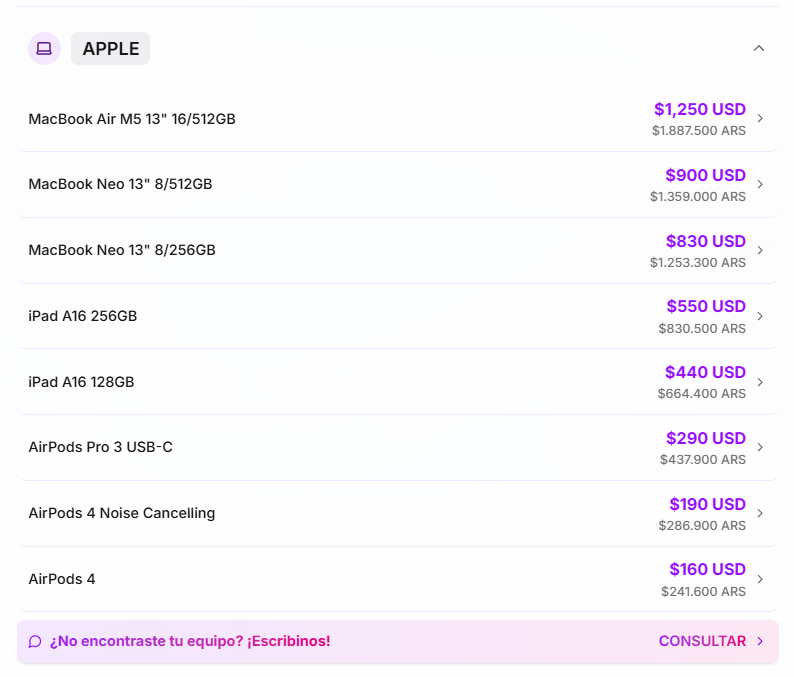
Task: Click the CONSULTAR button
Action: pos(702,641)
